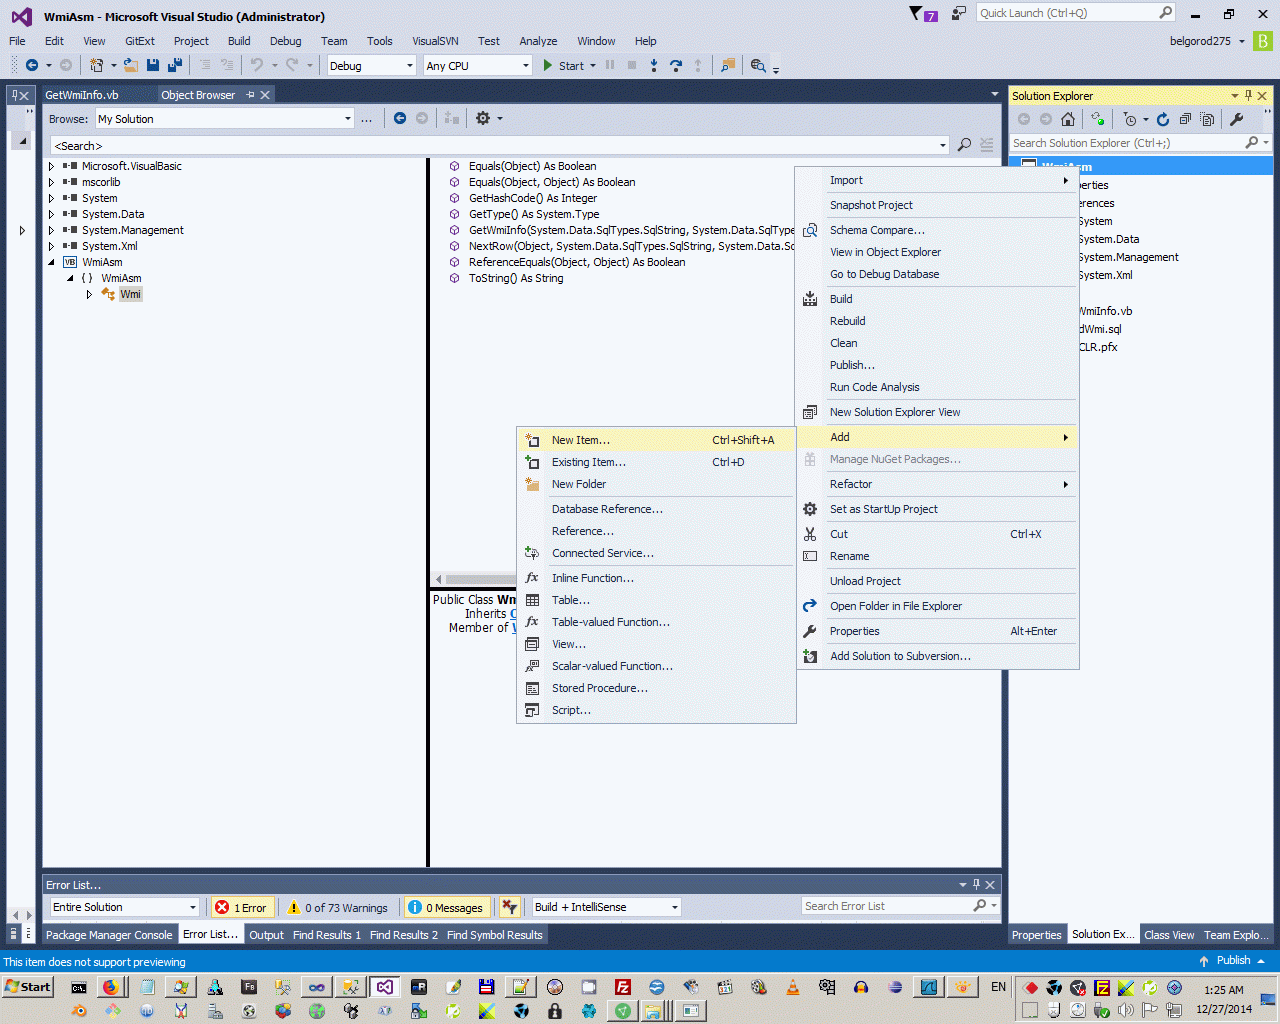Choose New Item... in the Add submenu

tap(657, 440)
